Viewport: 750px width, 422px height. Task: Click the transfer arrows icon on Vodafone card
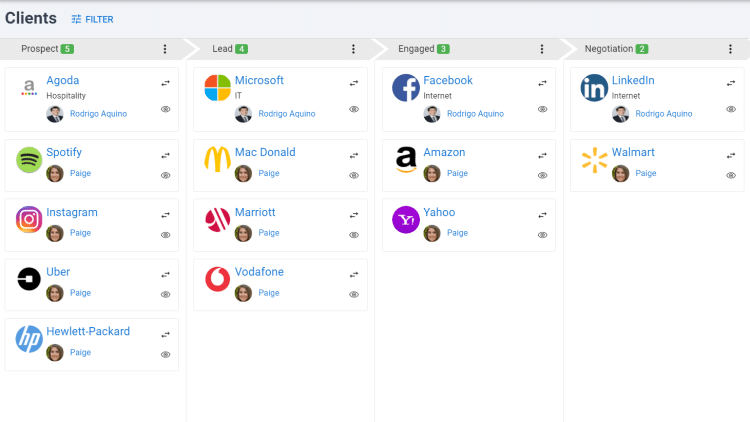click(x=354, y=275)
